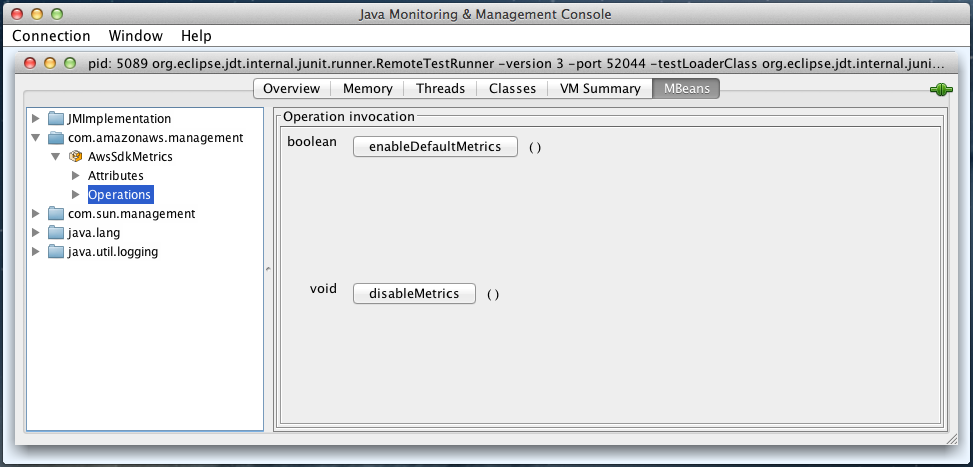Switch to the Overview tab

coord(292,89)
